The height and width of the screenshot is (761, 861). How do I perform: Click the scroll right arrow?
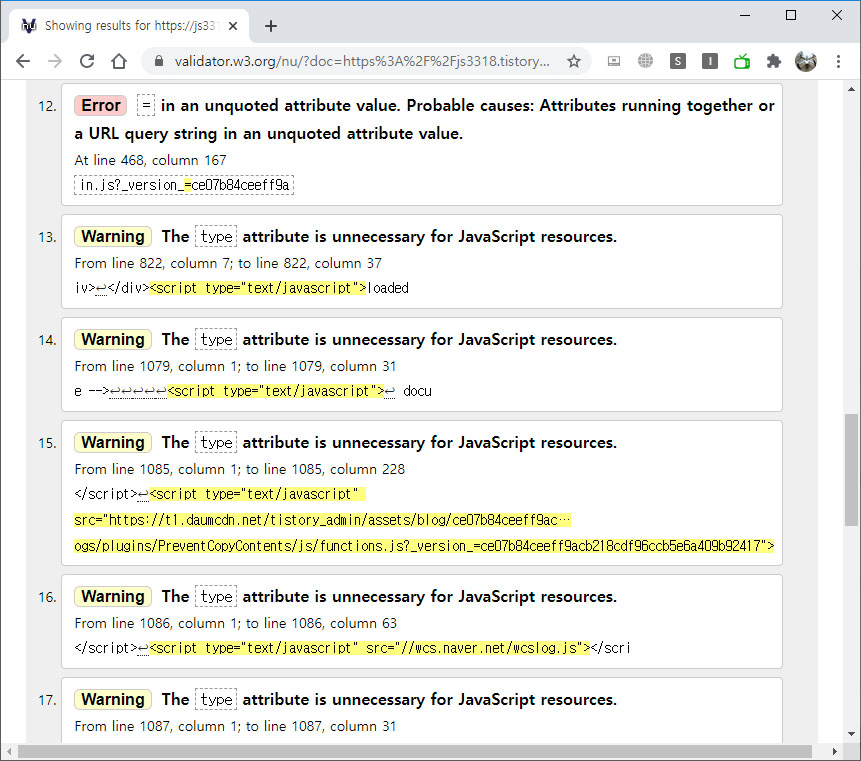pos(835,751)
